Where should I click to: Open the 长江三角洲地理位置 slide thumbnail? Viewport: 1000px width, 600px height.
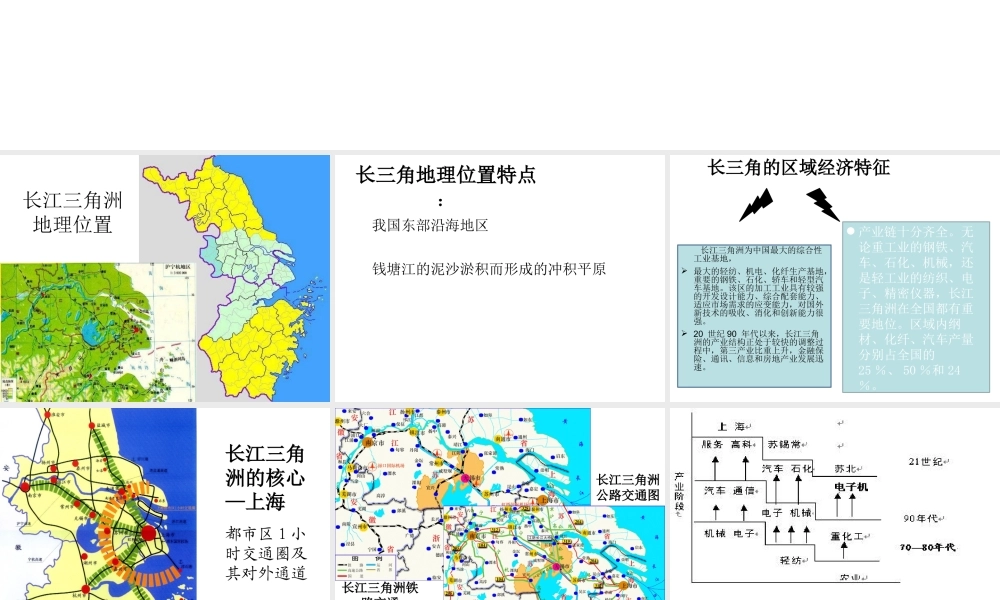pyautogui.click(x=165, y=278)
